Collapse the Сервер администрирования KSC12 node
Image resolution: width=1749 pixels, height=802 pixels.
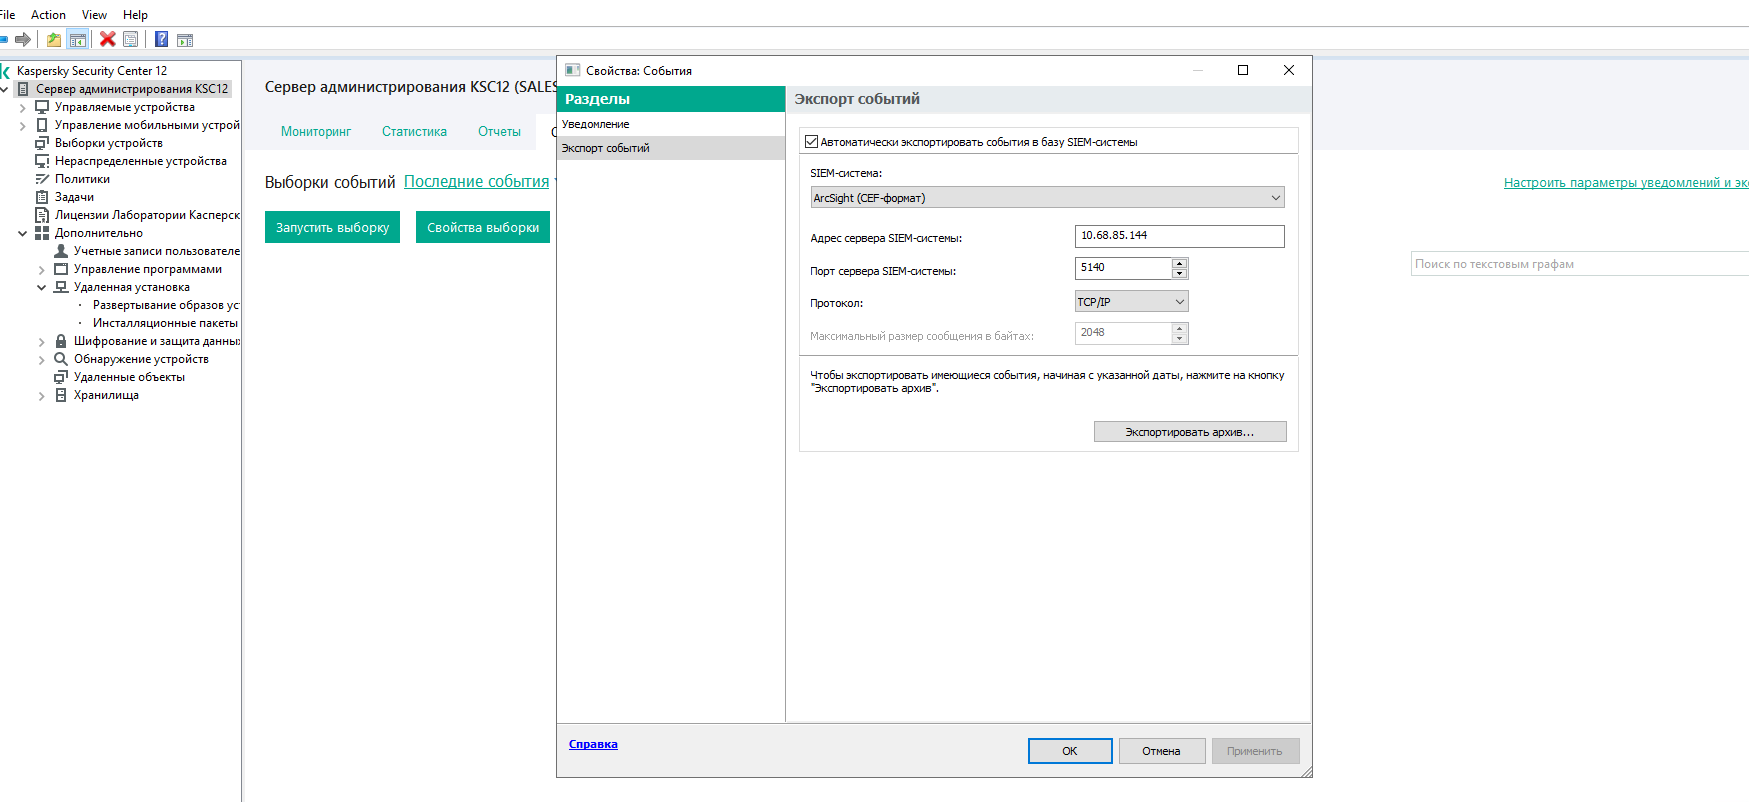pos(4,89)
